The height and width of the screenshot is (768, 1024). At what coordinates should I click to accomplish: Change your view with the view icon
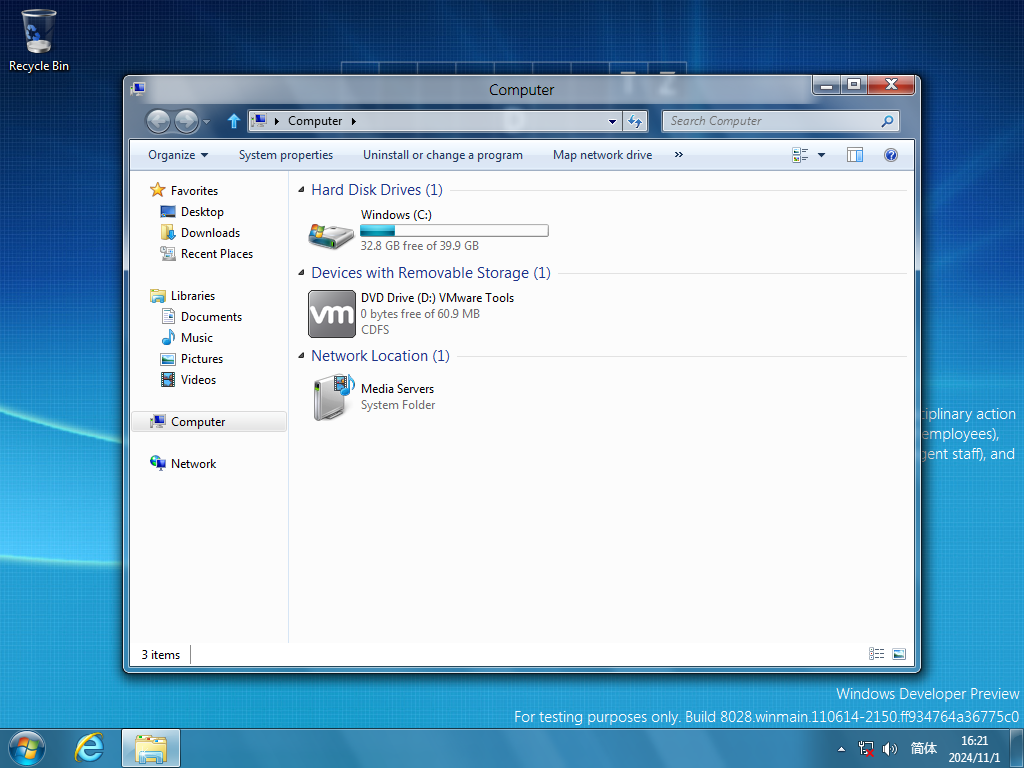tap(800, 155)
